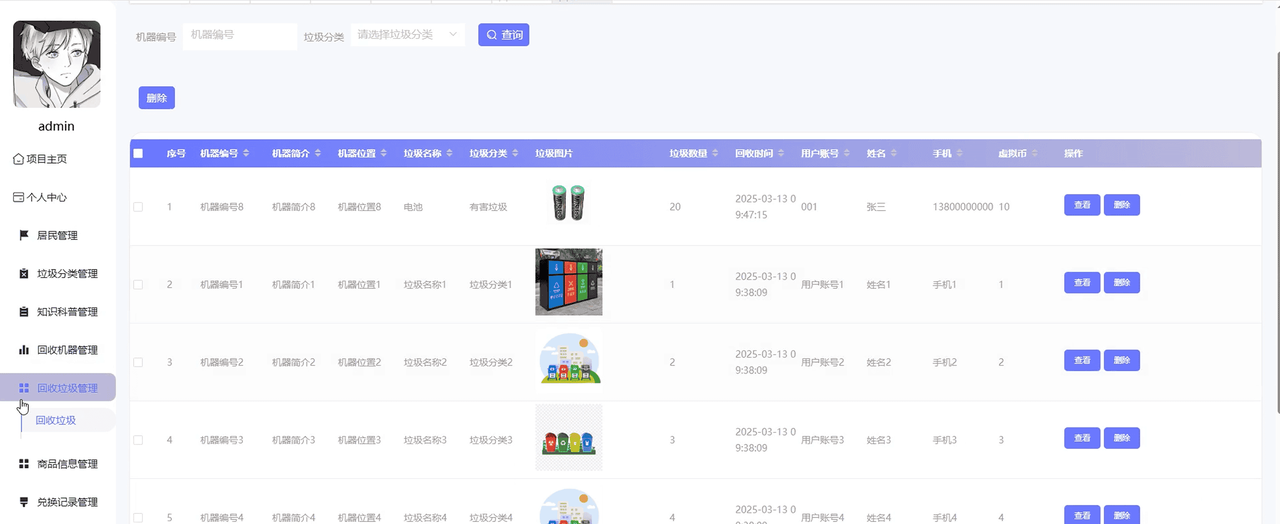Sort by 机器简介 column arrows
The image size is (1280, 524).
point(318,154)
